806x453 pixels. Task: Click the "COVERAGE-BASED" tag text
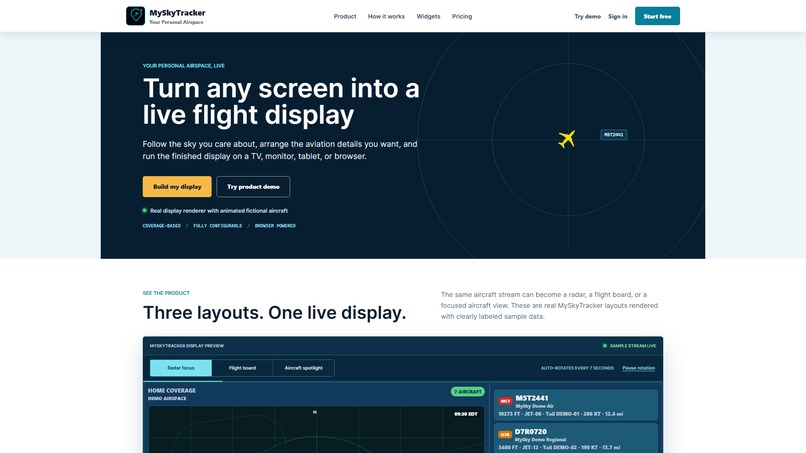(x=161, y=226)
